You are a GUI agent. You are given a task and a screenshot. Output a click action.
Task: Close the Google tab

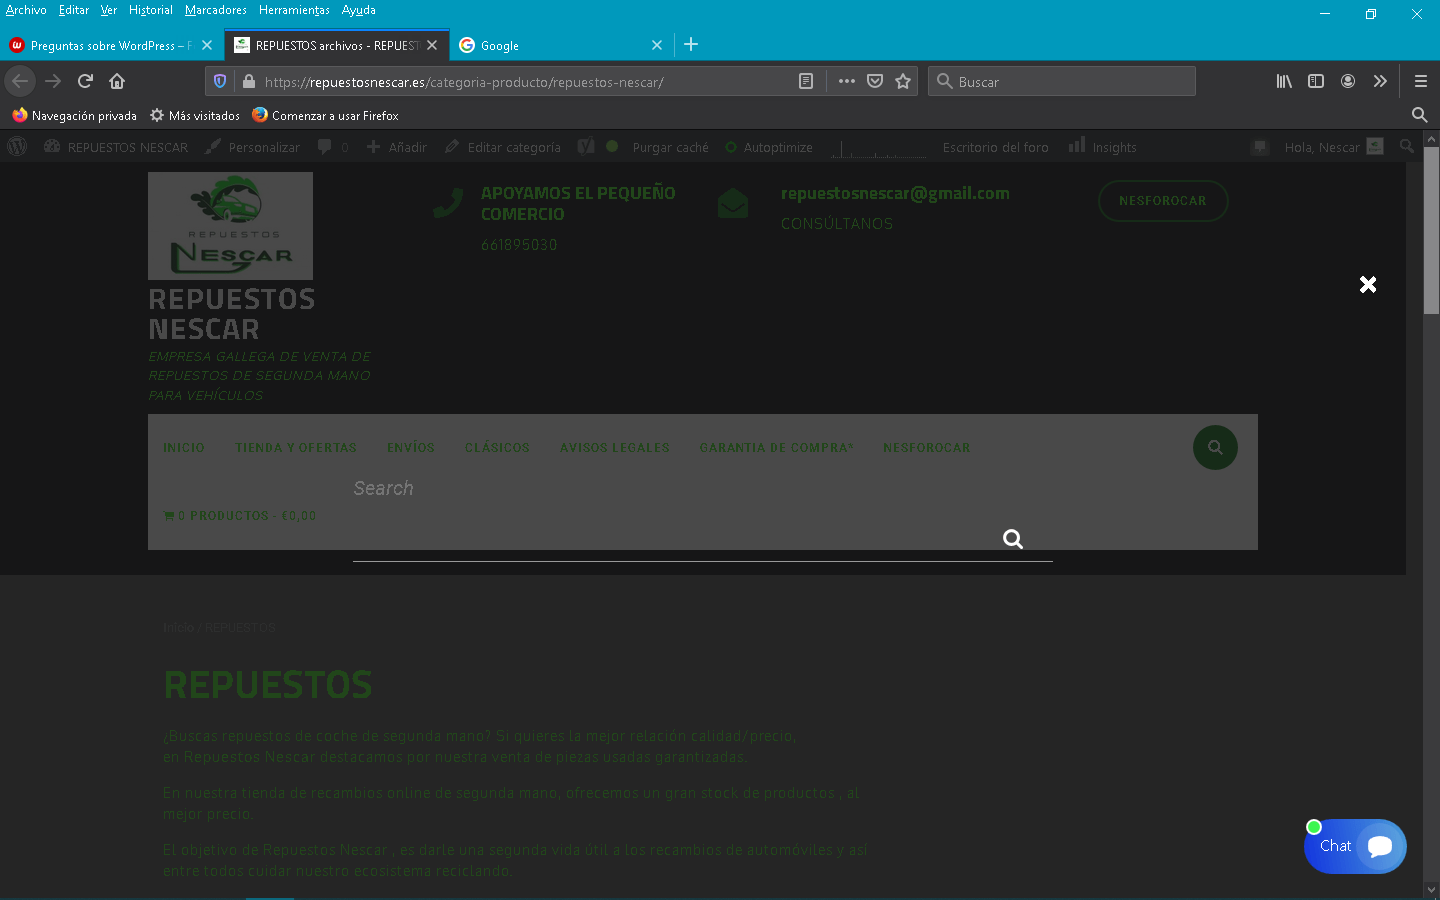click(657, 45)
